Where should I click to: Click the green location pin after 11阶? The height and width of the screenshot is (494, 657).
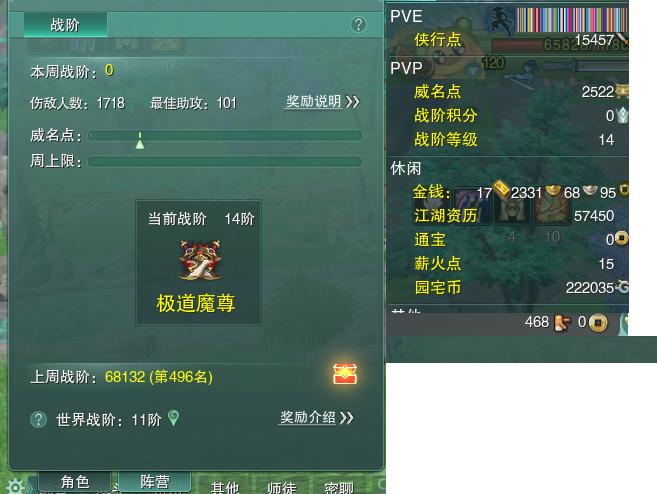[x=173, y=418]
